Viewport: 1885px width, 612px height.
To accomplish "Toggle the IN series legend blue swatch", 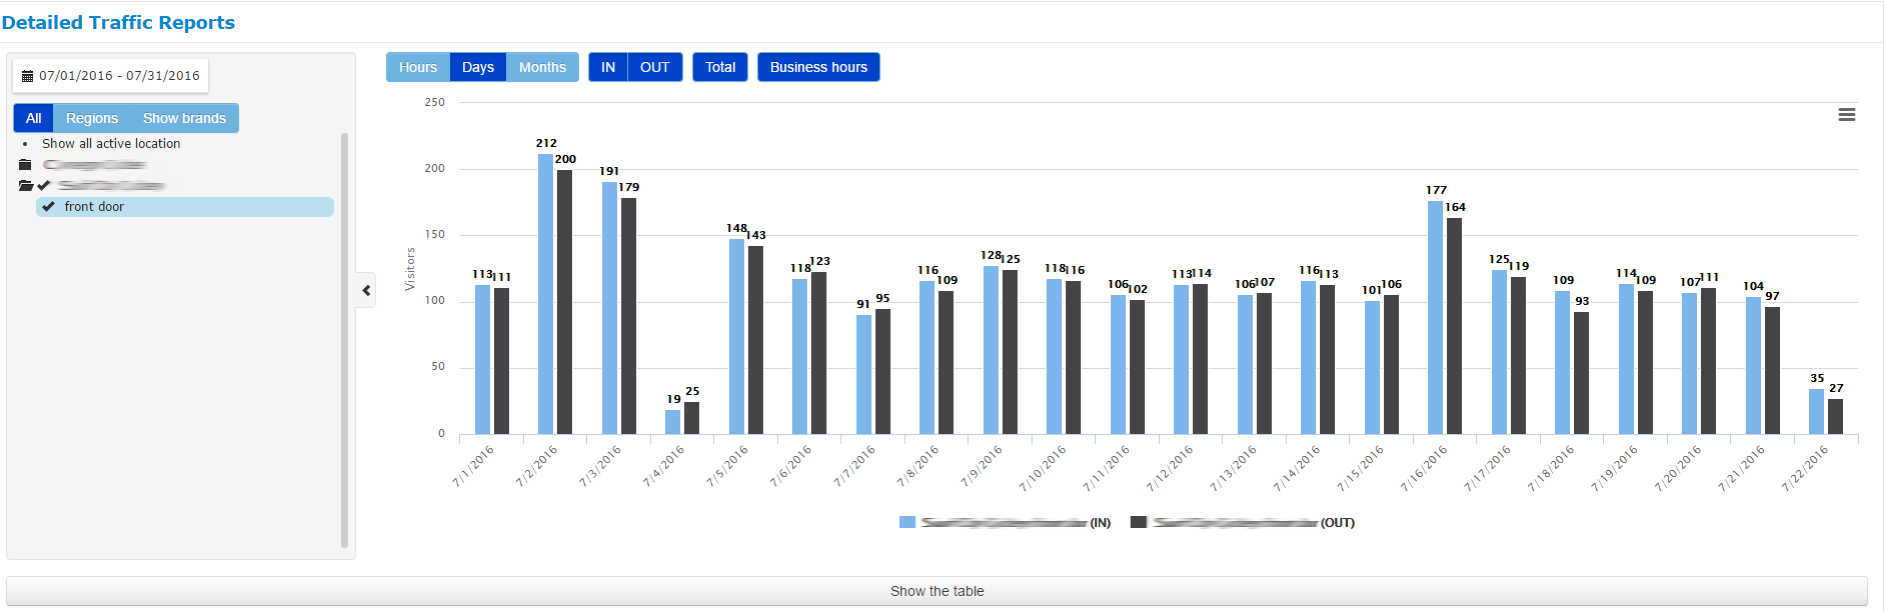I will point(907,522).
